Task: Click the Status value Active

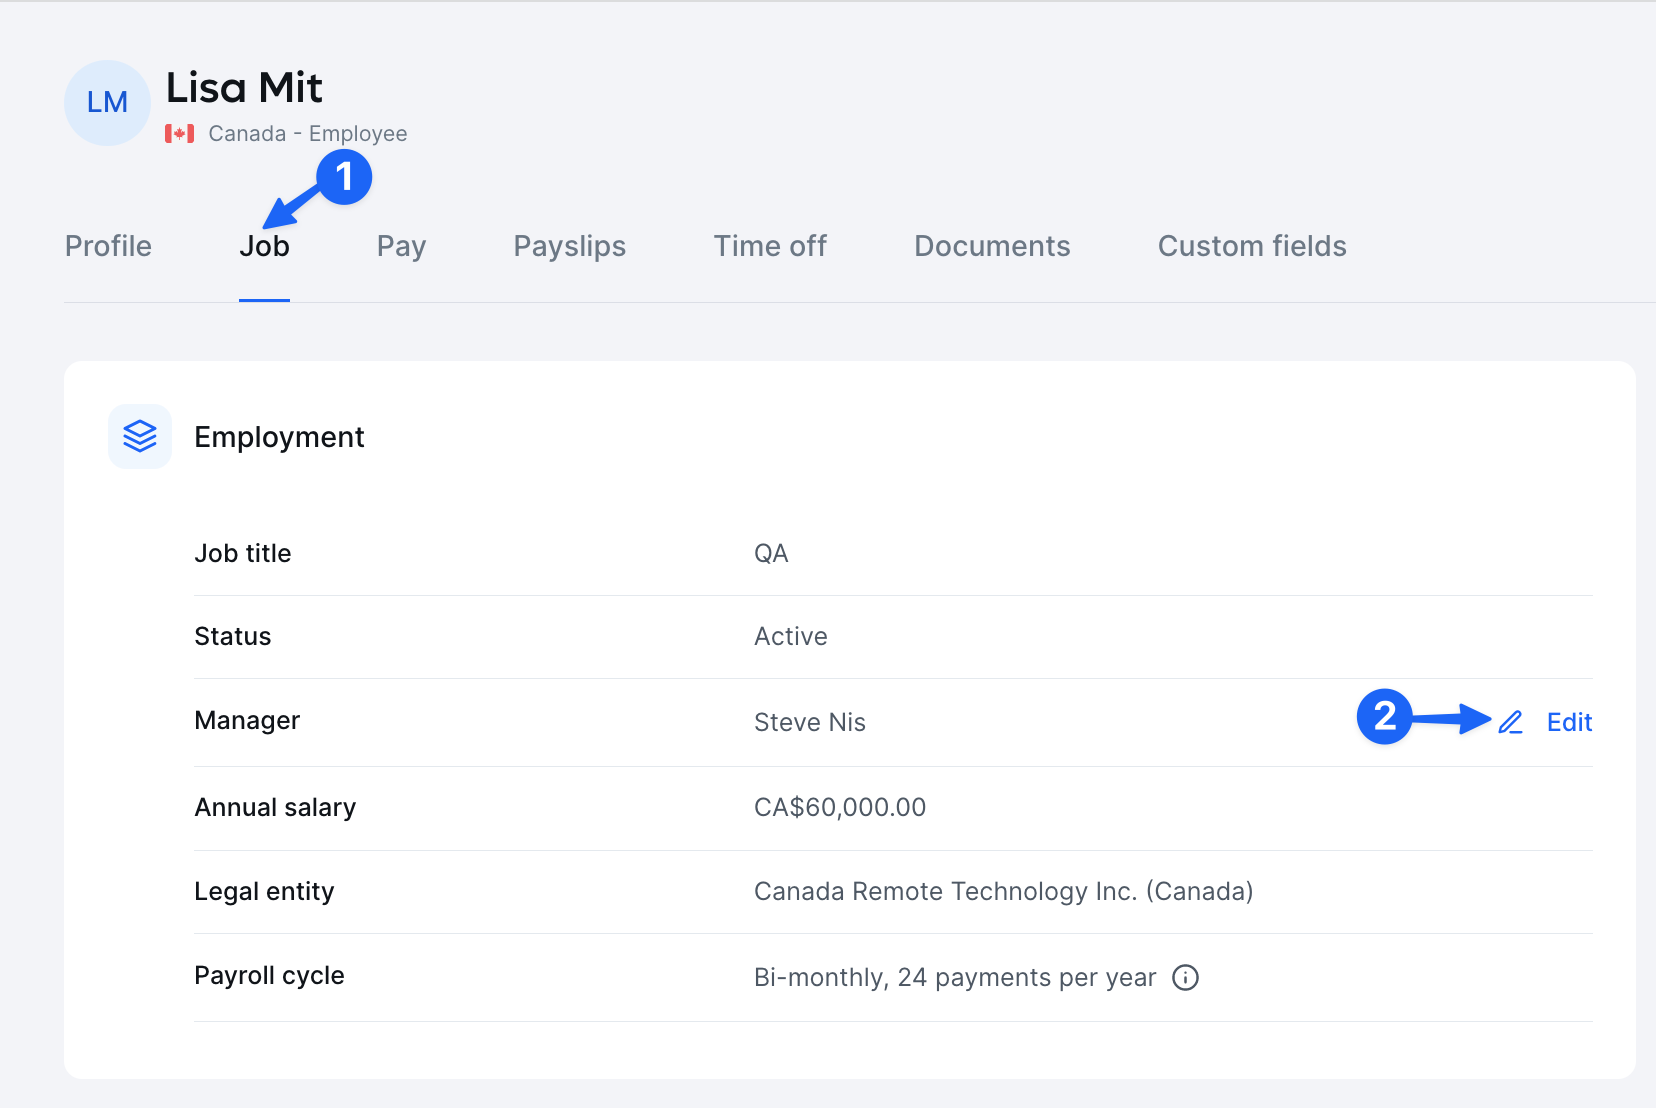Action: 791,636
